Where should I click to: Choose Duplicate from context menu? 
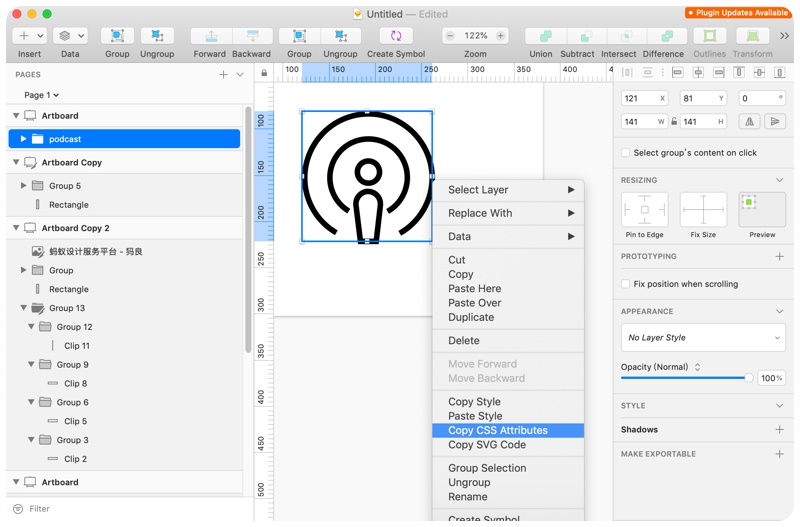(x=508, y=317)
